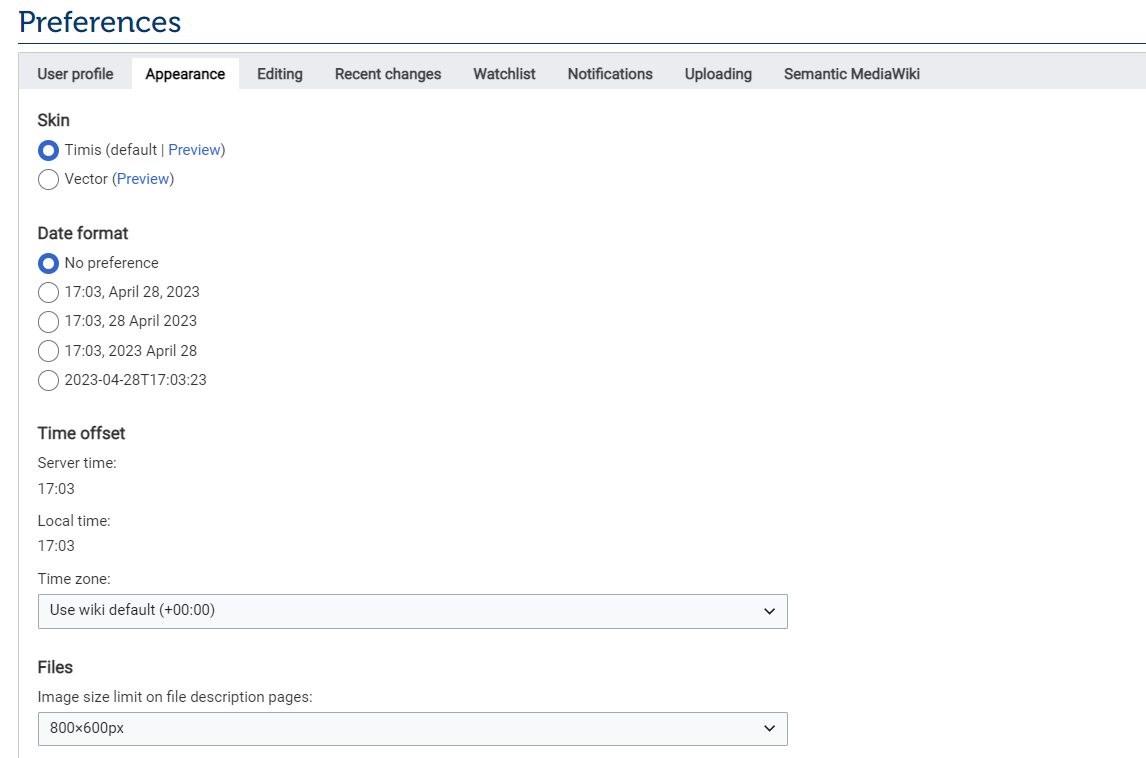Open the Semantic MediaWiki tab
The height and width of the screenshot is (758, 1146).
[x=851, y=73]
